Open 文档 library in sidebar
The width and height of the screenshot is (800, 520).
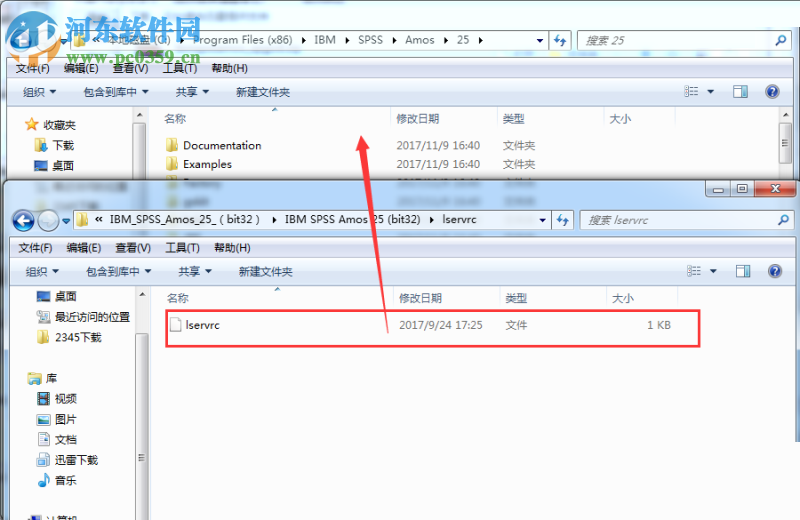(57, 439)
